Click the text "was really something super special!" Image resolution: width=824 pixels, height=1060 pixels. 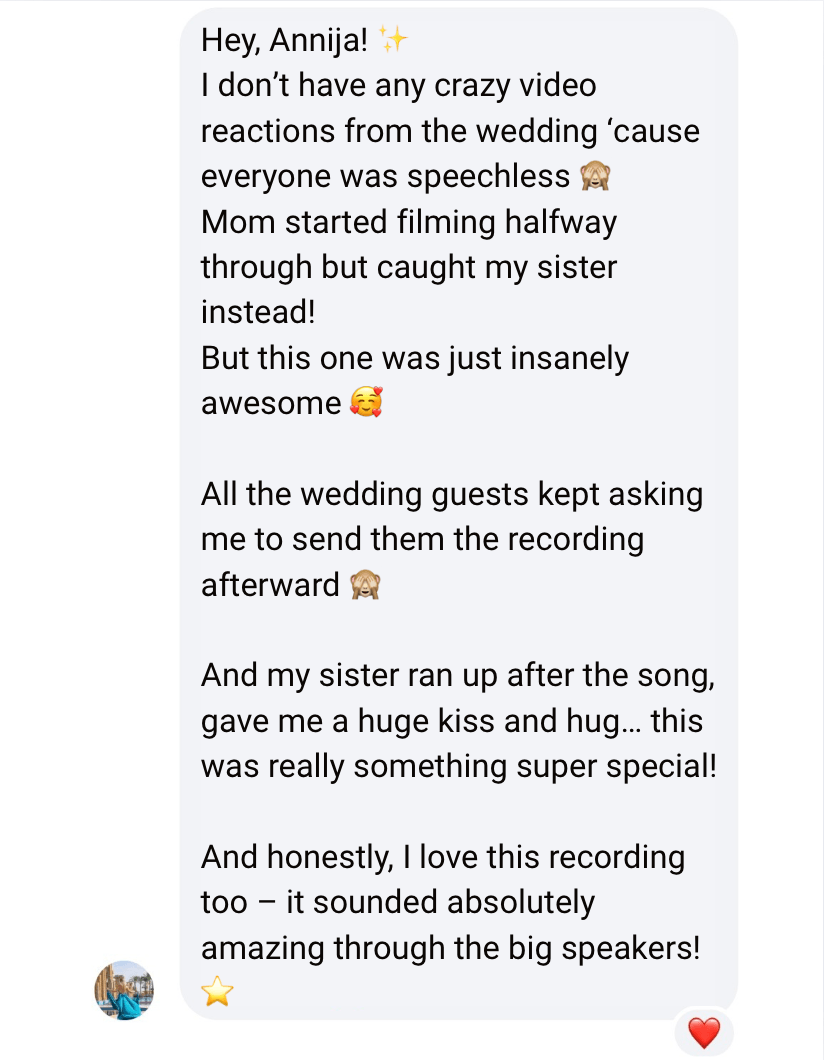[459, 766]
